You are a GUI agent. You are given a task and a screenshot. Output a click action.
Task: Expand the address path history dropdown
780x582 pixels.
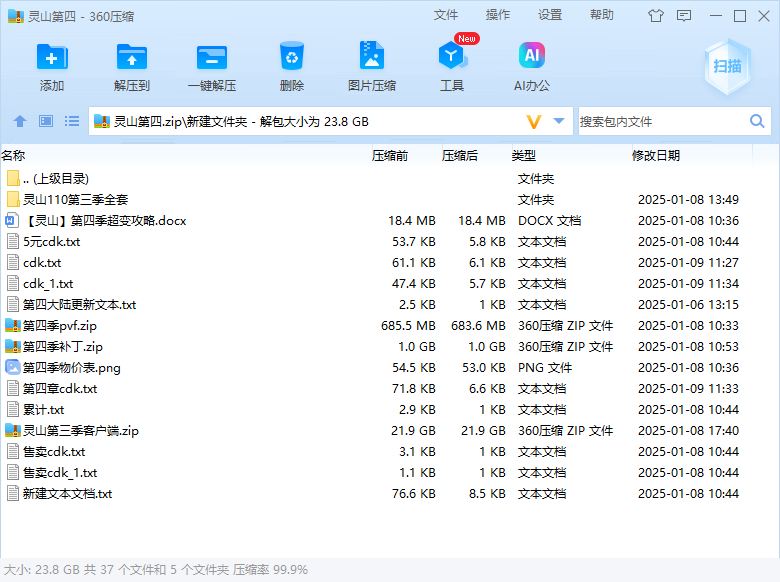coord(559,121)
